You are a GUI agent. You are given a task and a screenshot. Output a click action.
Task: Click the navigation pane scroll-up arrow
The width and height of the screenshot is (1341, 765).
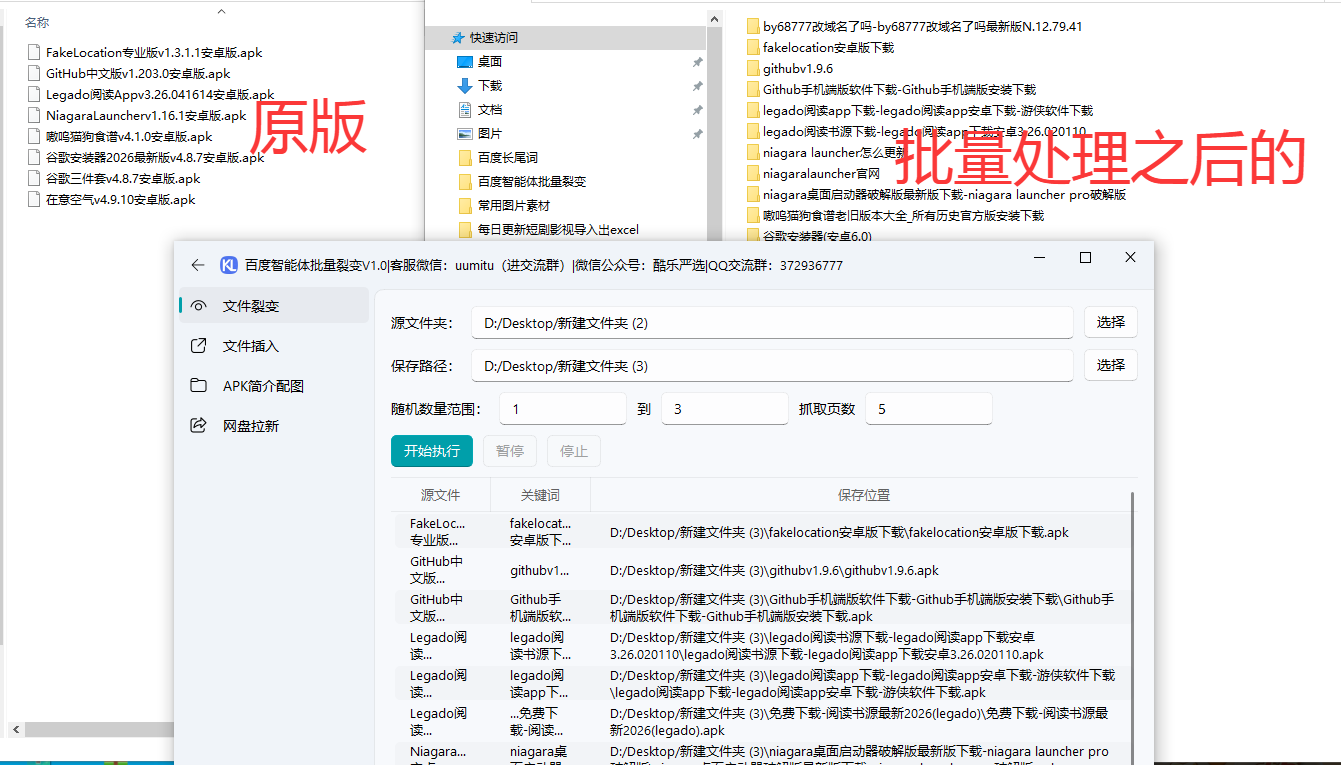[714, 18]
